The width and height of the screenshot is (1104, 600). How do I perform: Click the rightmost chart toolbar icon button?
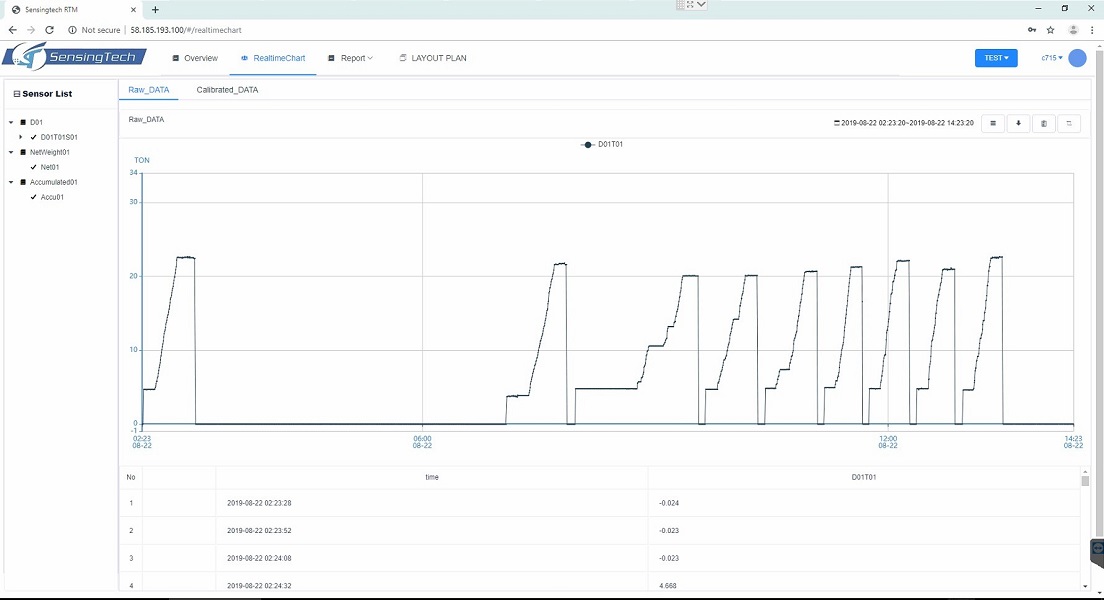(1069, 123)
